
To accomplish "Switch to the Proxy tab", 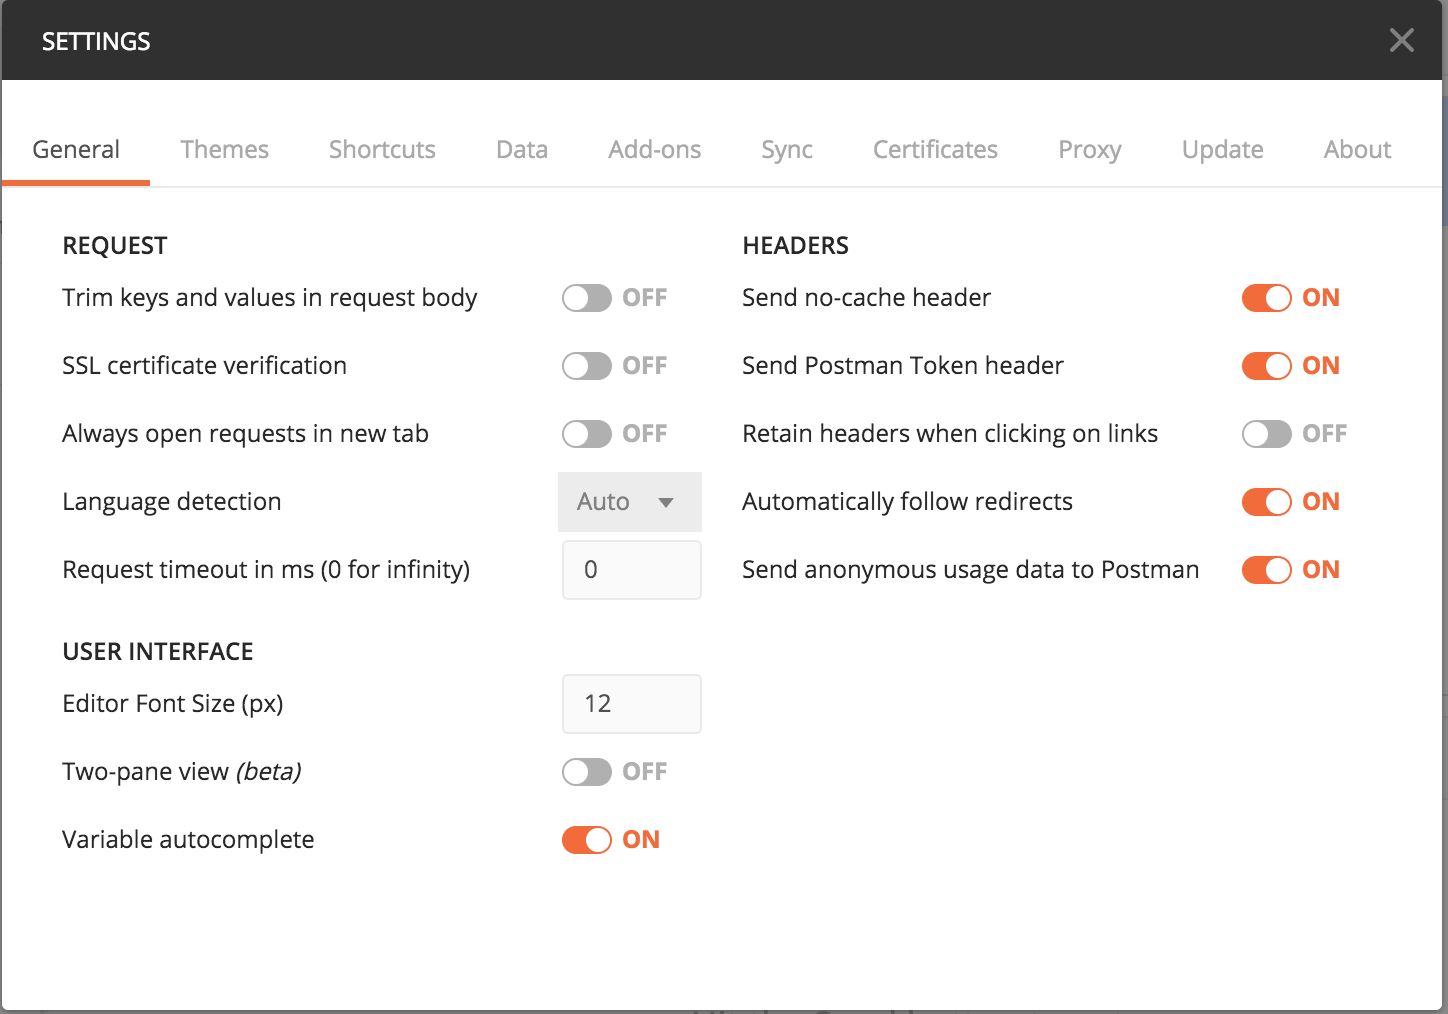I will tap(1089, 149).
